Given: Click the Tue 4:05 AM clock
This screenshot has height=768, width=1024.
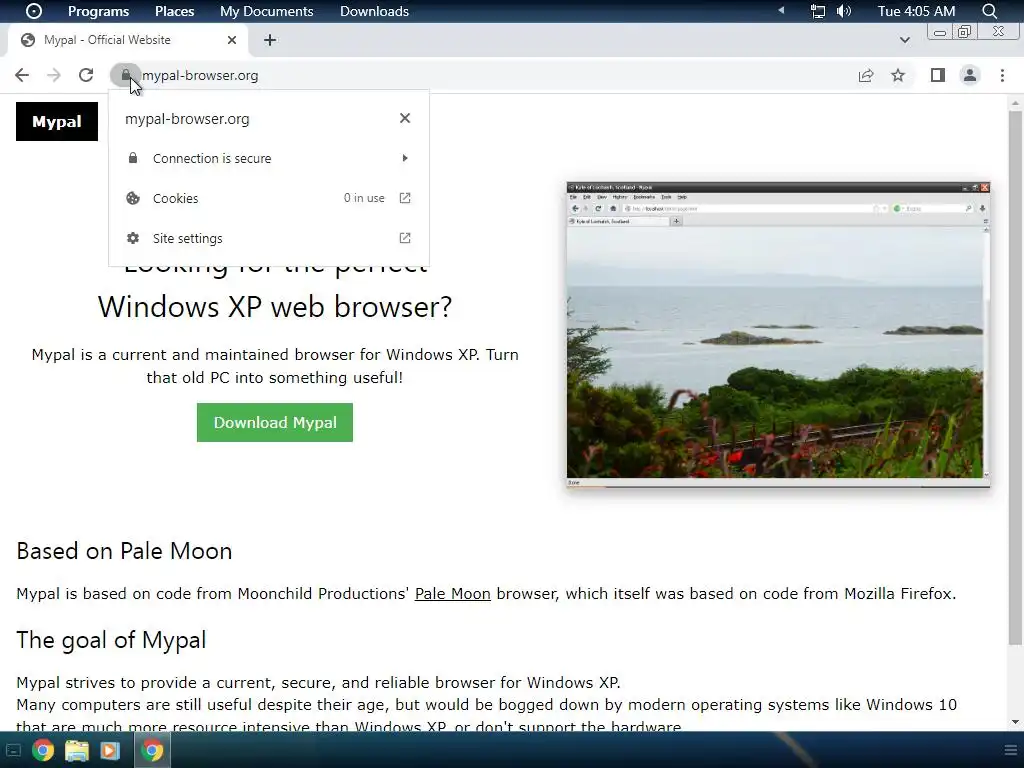Looking at the screenshot, I should 916,11.
